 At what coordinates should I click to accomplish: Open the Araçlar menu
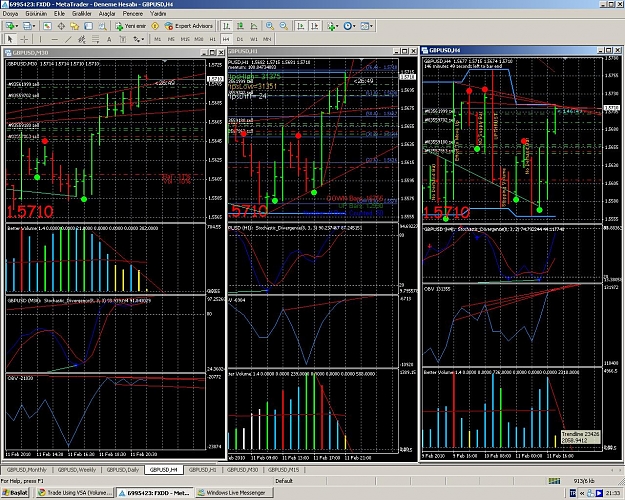pyautogui.click(x=107, y=14)
